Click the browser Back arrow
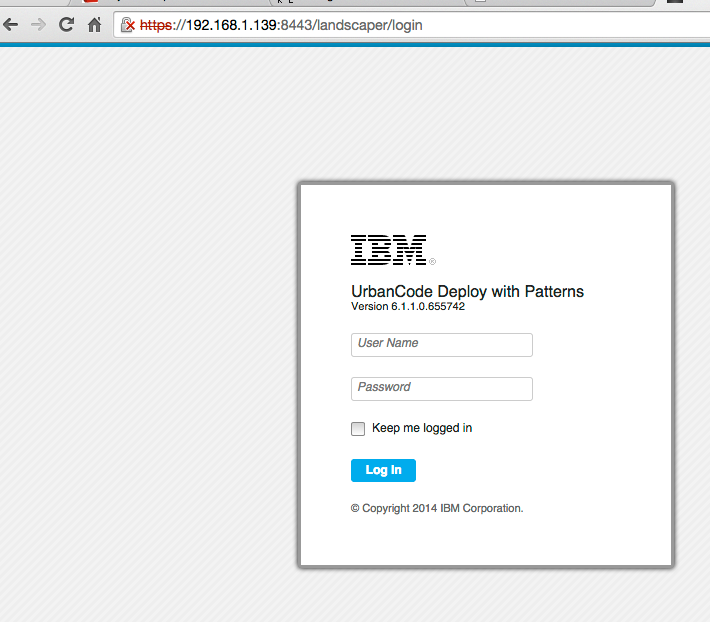710x622 pixels. tap(11, 24)
